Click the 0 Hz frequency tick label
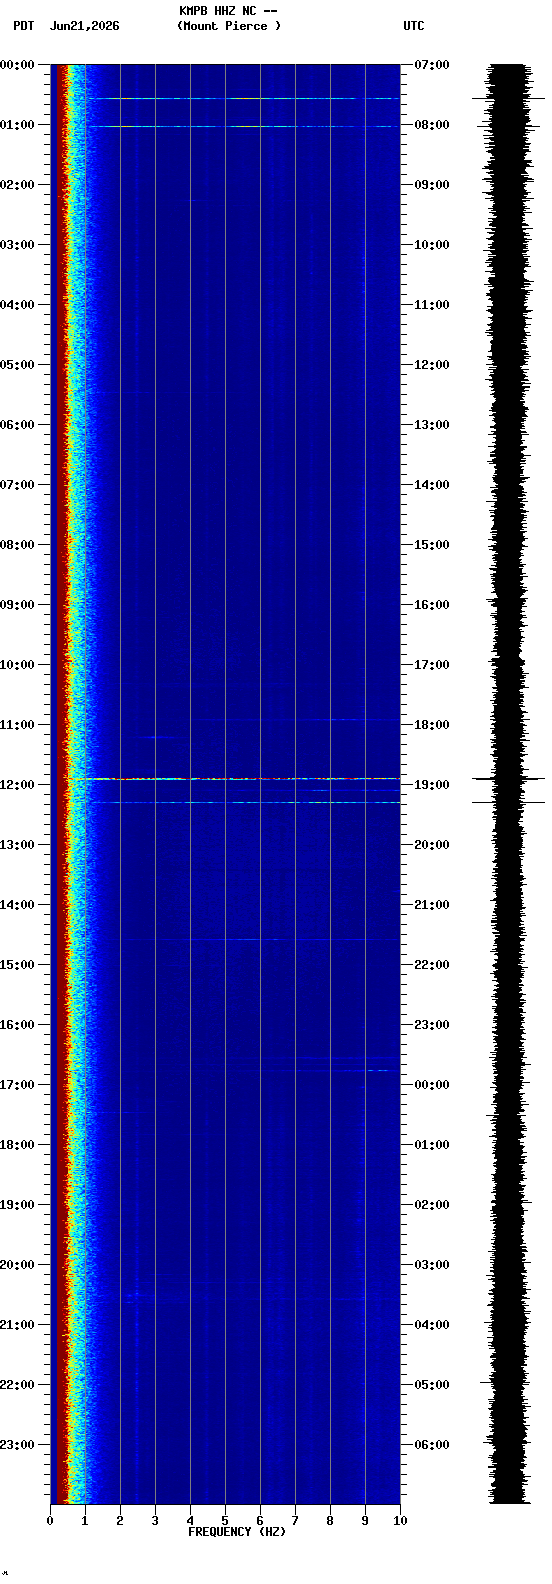Viewport: 552px width, 1584px height. click(50, 1521)
